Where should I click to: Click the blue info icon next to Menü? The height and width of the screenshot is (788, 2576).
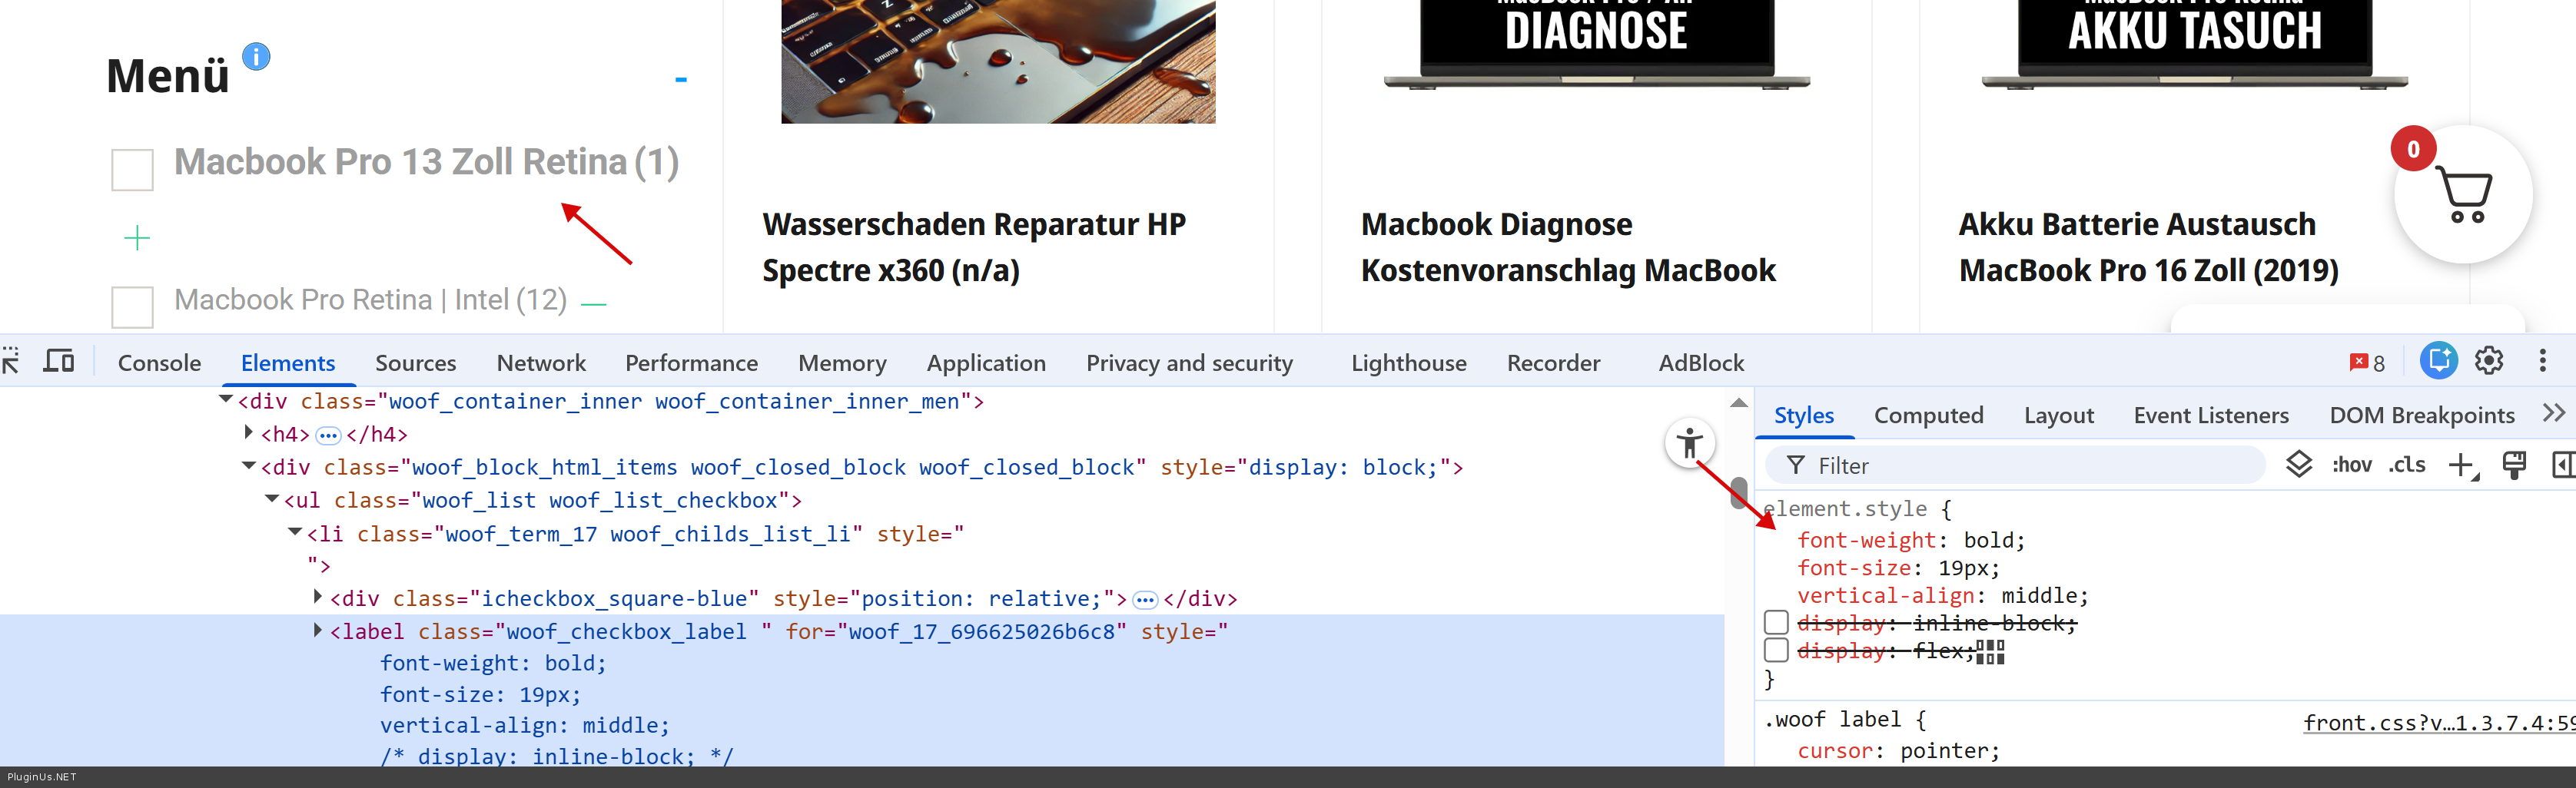[x=256, y=57]
